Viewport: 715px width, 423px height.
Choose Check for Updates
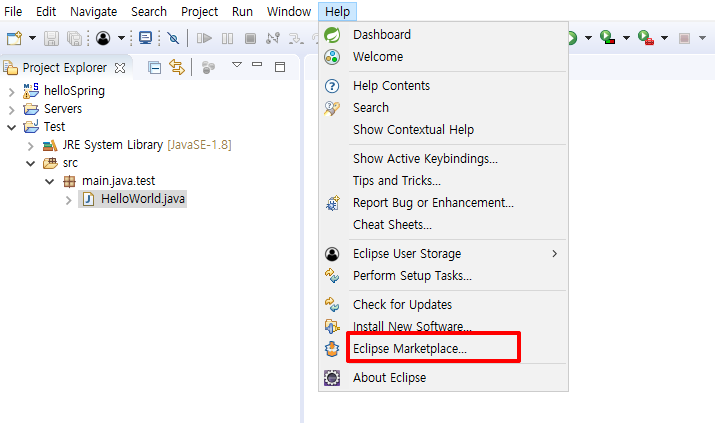[x=443, y=304]
